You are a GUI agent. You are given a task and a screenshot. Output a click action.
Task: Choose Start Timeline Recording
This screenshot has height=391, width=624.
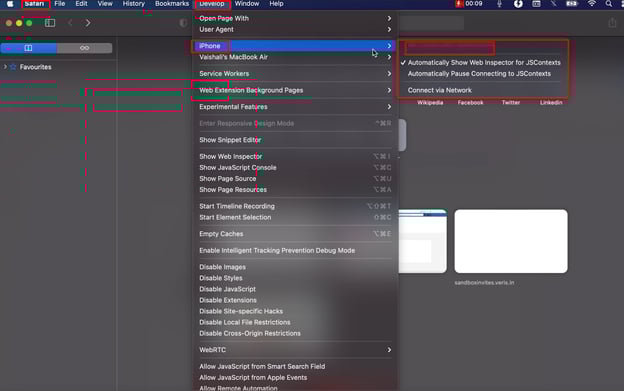tap(295, 206)
